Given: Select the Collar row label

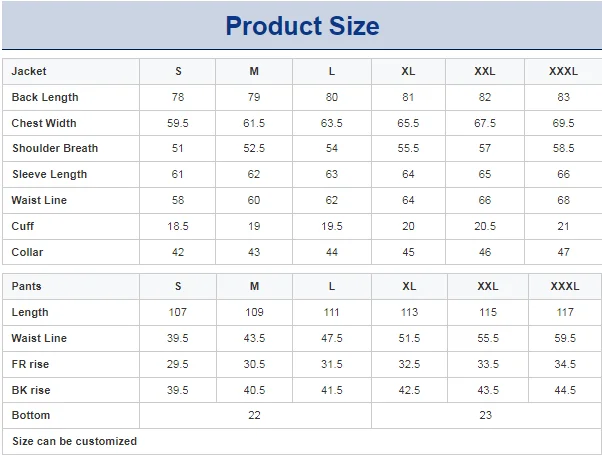Looking at the screenshot, I should point(27,252).
